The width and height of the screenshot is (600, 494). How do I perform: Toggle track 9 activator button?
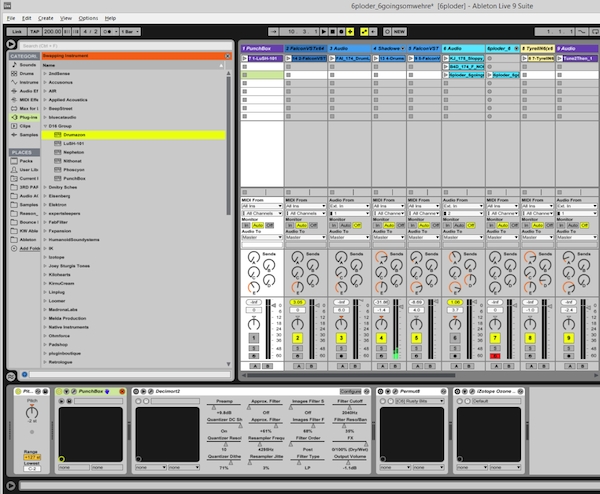click(568, 338)
